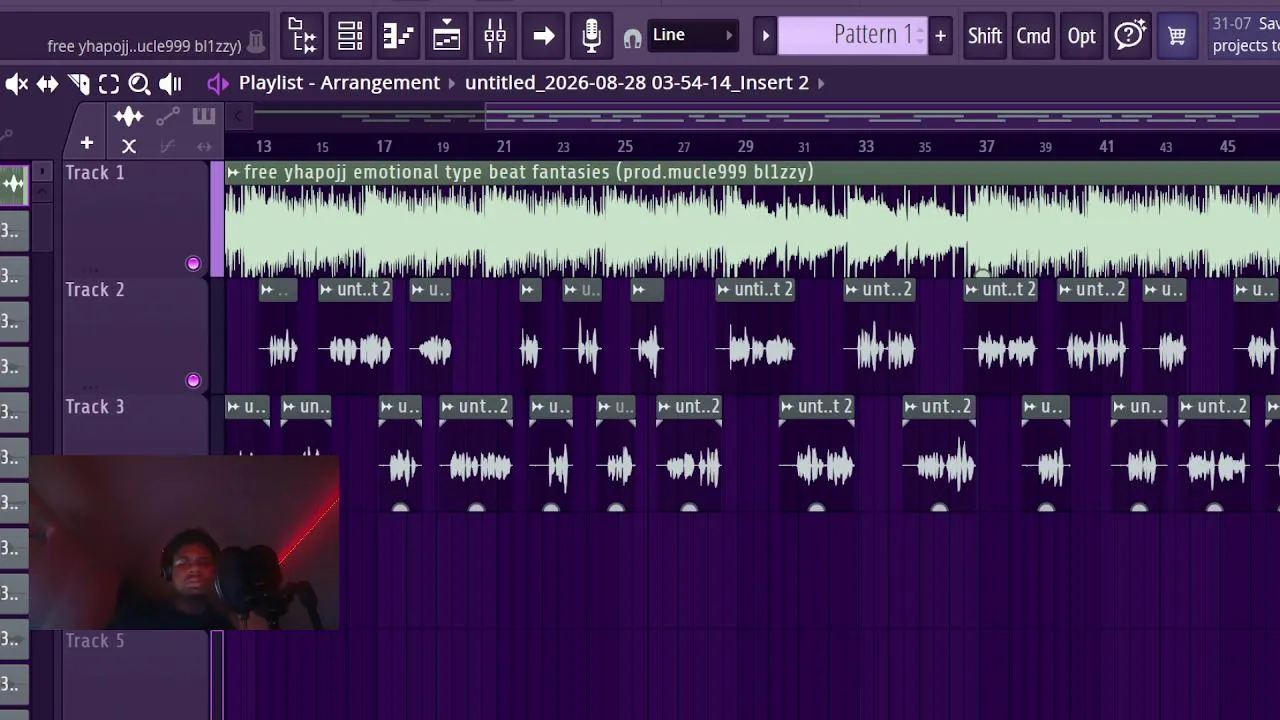Select the playback speaker tool
This screenshot has width=1280, height=720.
pos(170,84)
